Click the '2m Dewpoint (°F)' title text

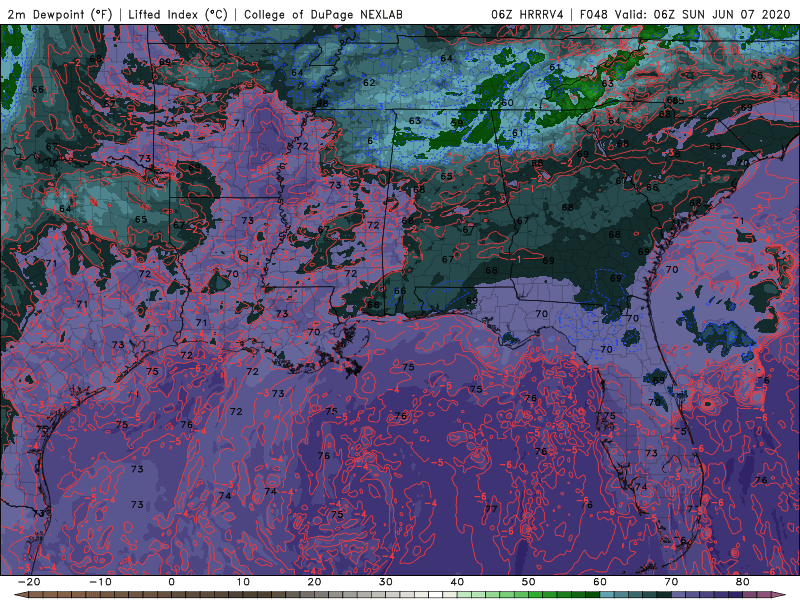[x=60, y=14]
